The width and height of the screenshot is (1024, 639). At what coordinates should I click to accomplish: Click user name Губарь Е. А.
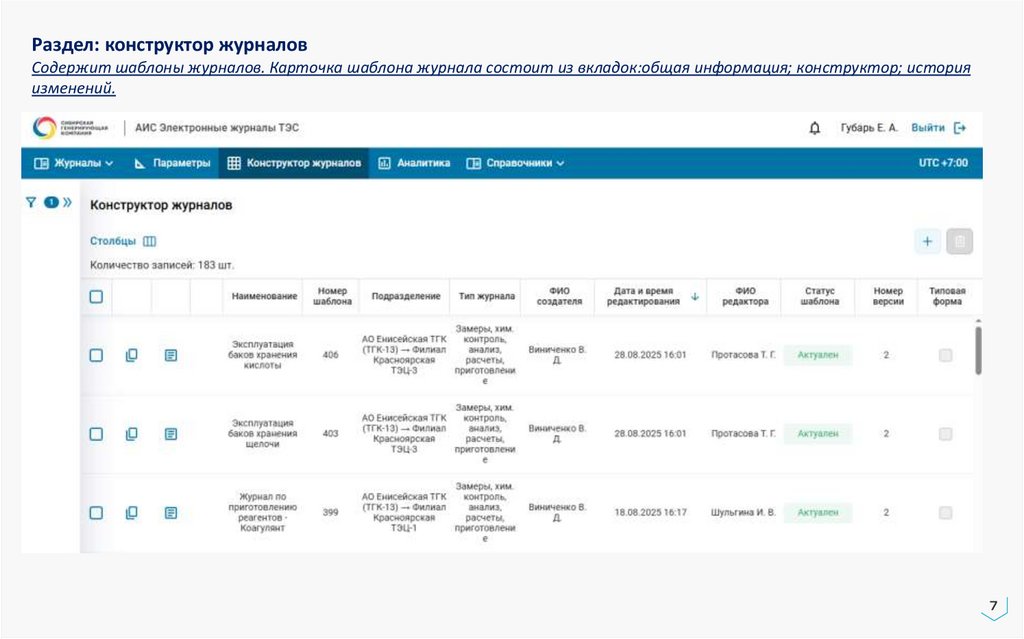tap(869, 128)
